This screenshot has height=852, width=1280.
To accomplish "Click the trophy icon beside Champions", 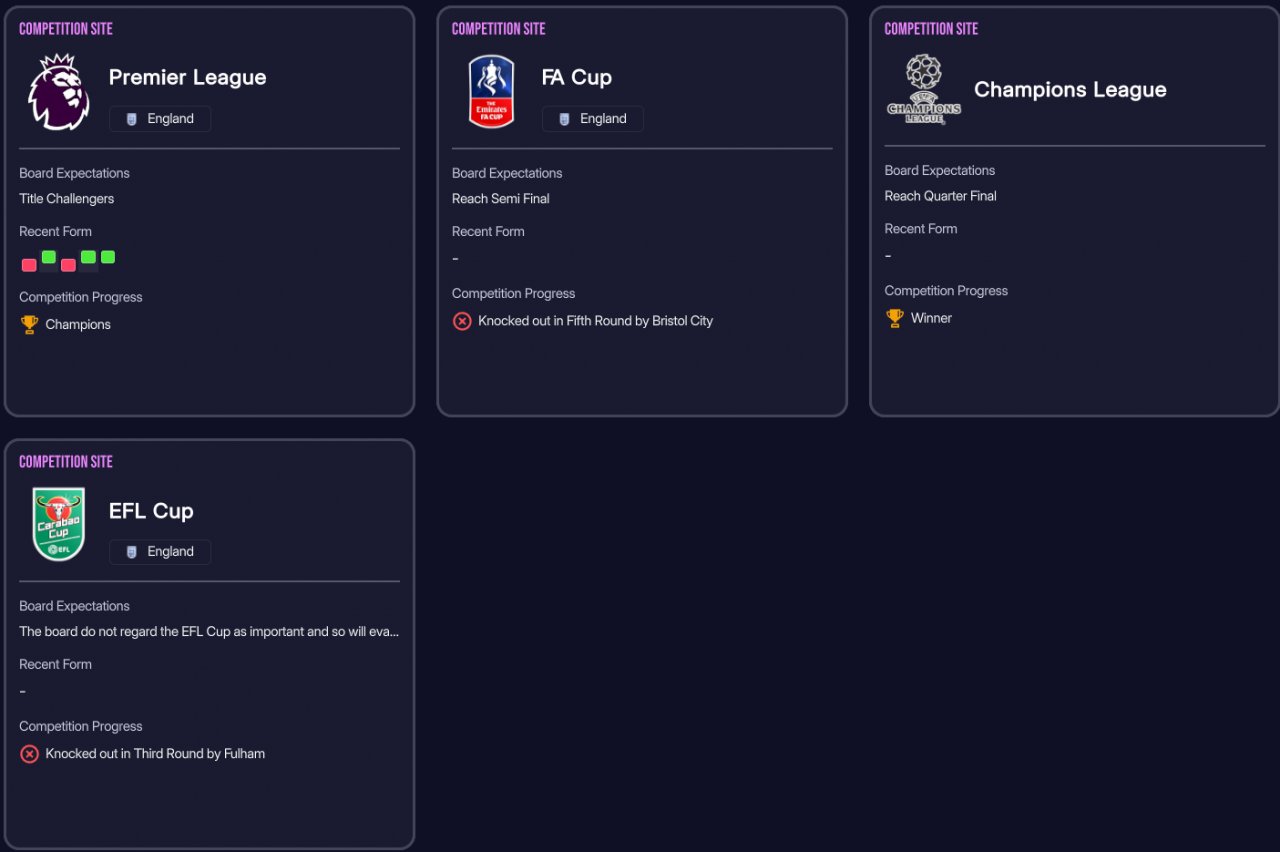I will tap(29, 324).
